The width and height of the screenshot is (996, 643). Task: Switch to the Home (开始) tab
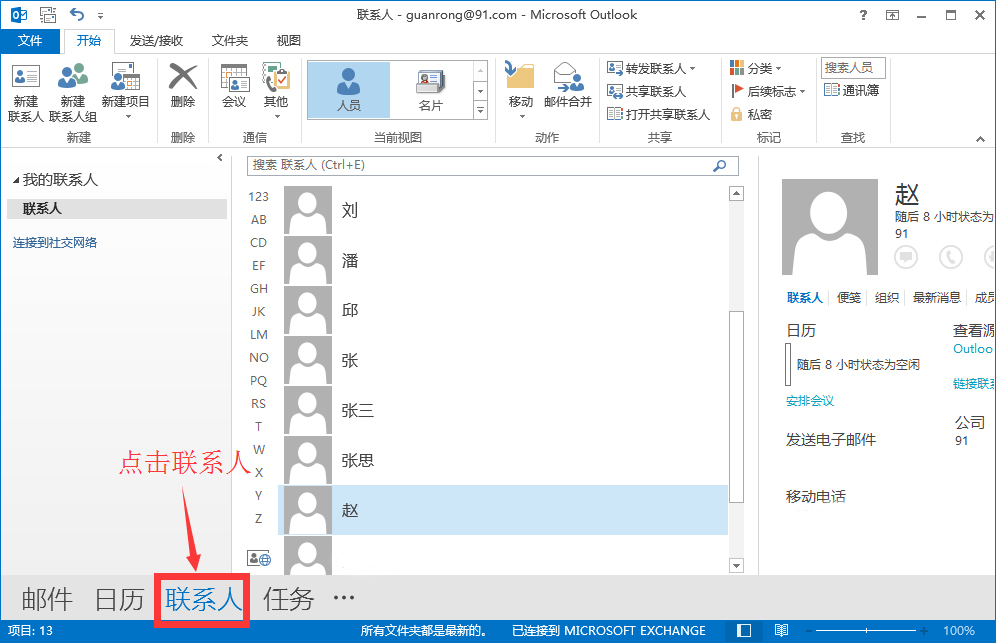pyautogui.click(x=88, y=41)
